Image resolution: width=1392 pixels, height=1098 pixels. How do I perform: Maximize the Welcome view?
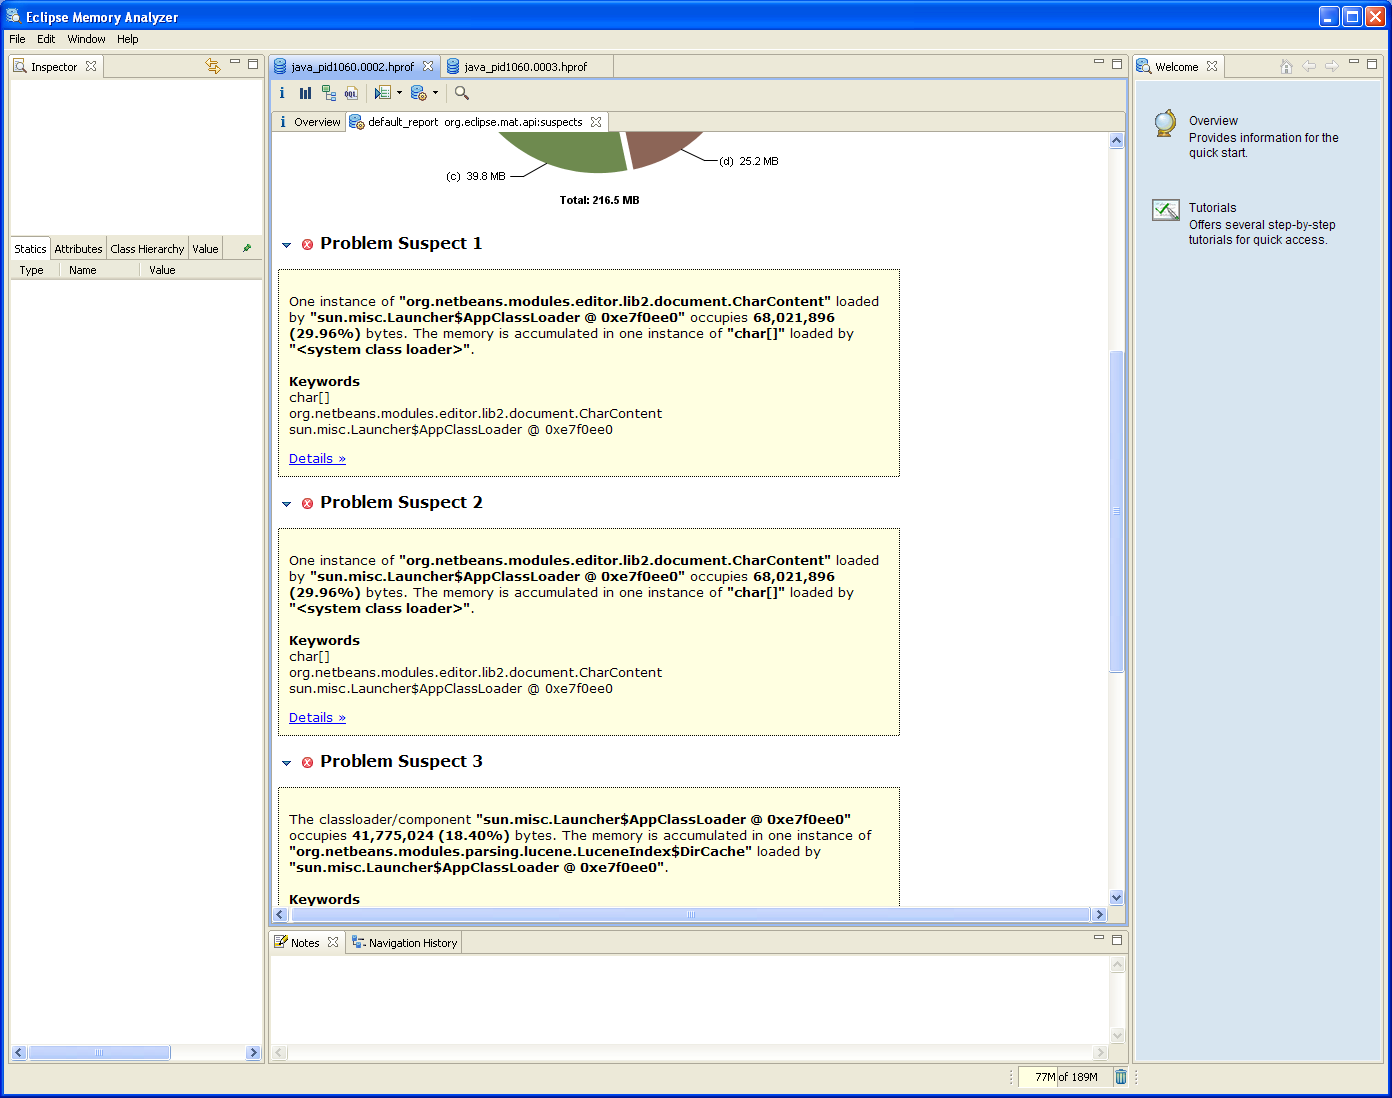tap(1372, 63)
